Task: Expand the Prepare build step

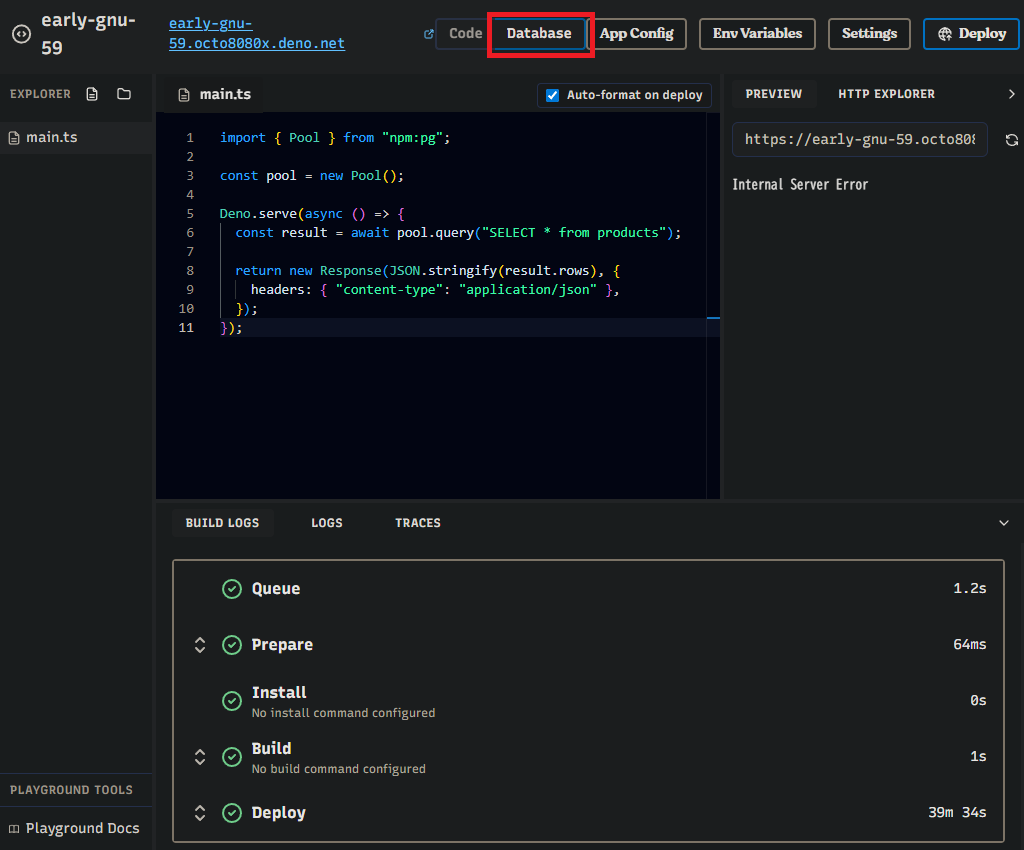Action: pos(200,645)
